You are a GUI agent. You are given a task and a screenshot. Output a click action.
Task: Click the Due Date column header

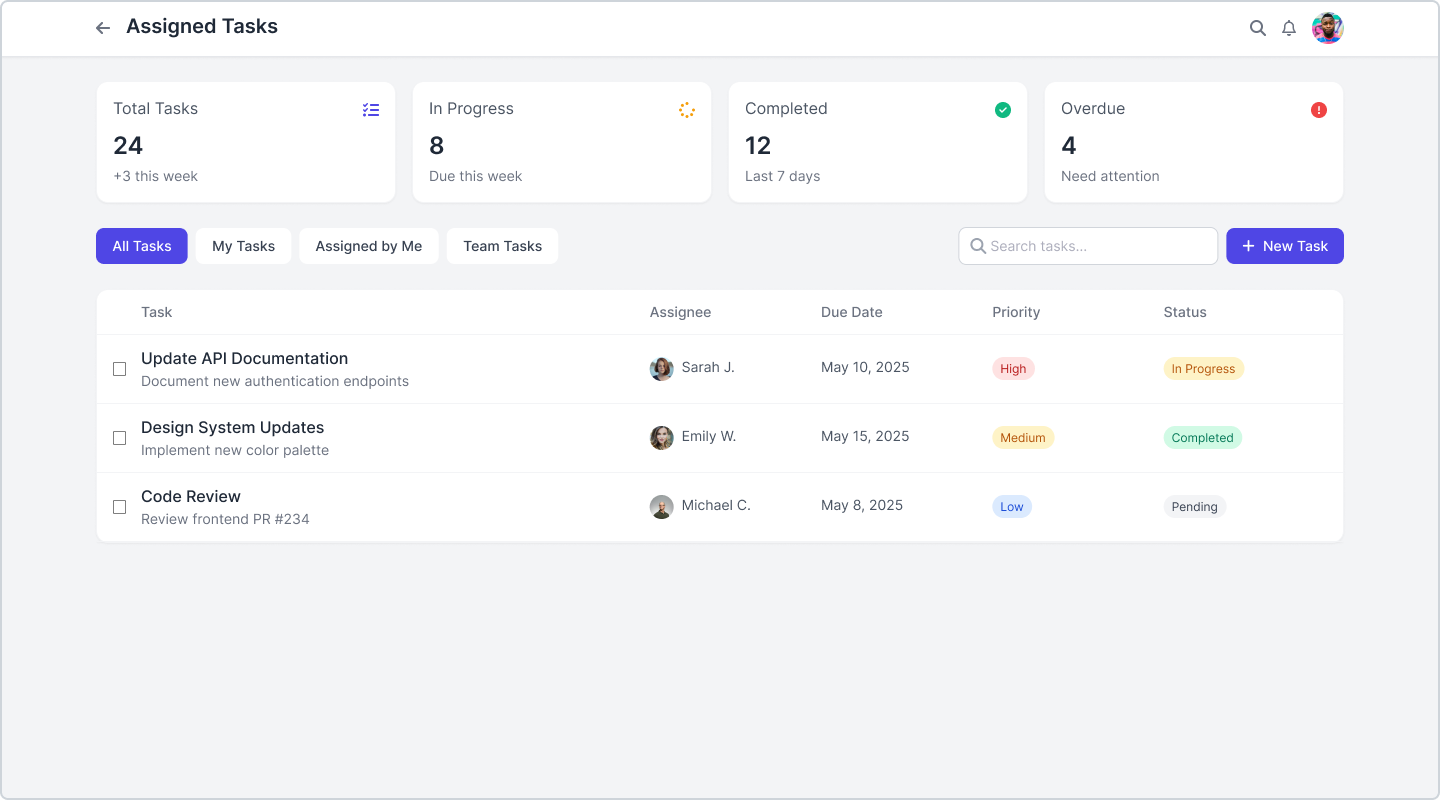(x=852, y=312)
